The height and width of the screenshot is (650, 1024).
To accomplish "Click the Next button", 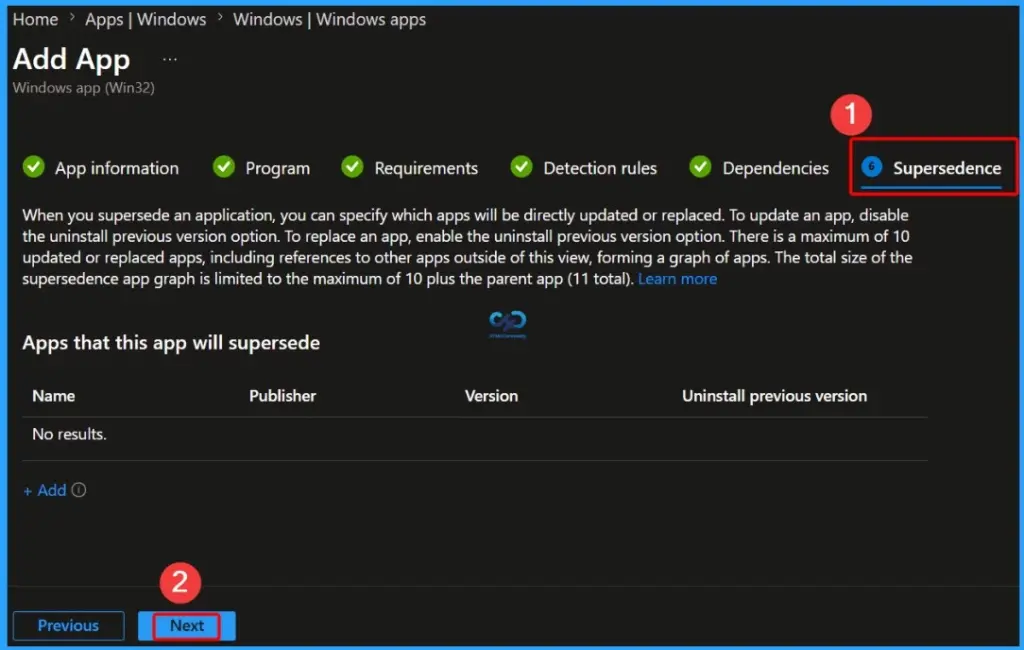I will pyautogui.click(x=187, y=625).
